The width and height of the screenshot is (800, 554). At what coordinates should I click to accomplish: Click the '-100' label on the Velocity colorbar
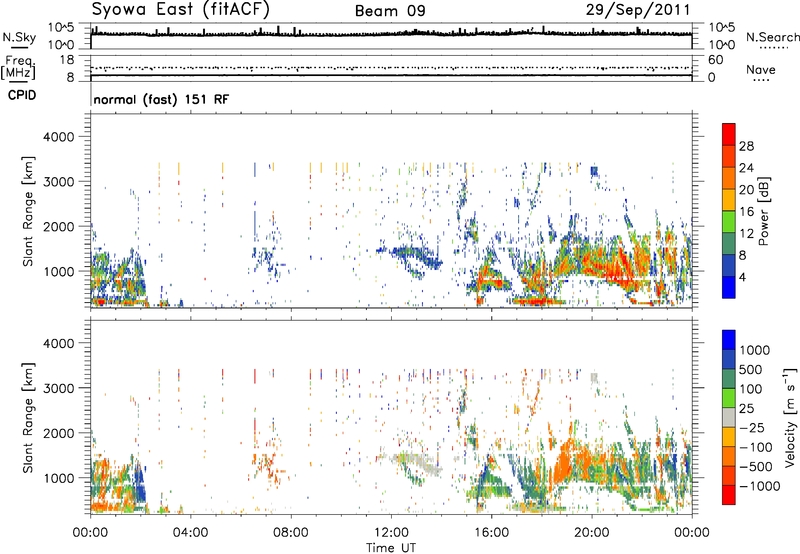pyautogui.click(x=756, y=447)
